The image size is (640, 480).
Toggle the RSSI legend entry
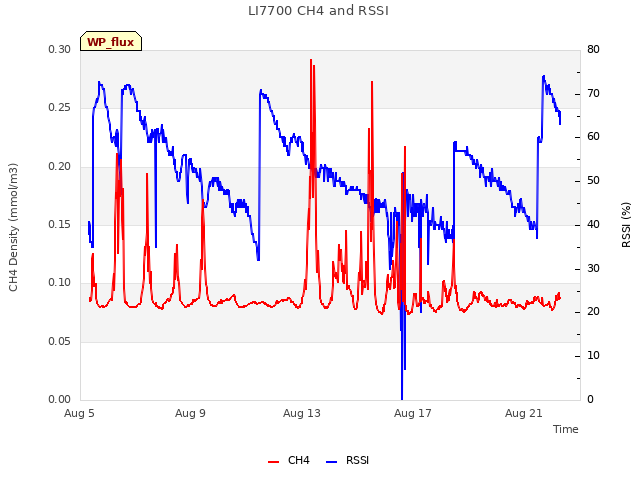point(347,460)
